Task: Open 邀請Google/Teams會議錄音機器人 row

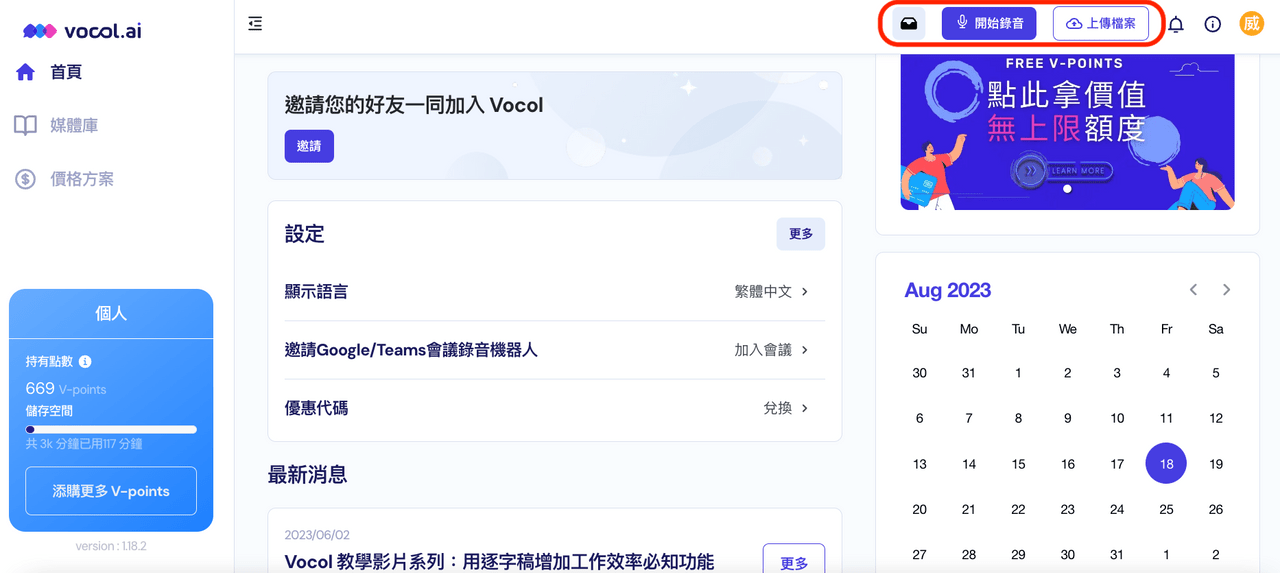Action: (x=555, y=350)
